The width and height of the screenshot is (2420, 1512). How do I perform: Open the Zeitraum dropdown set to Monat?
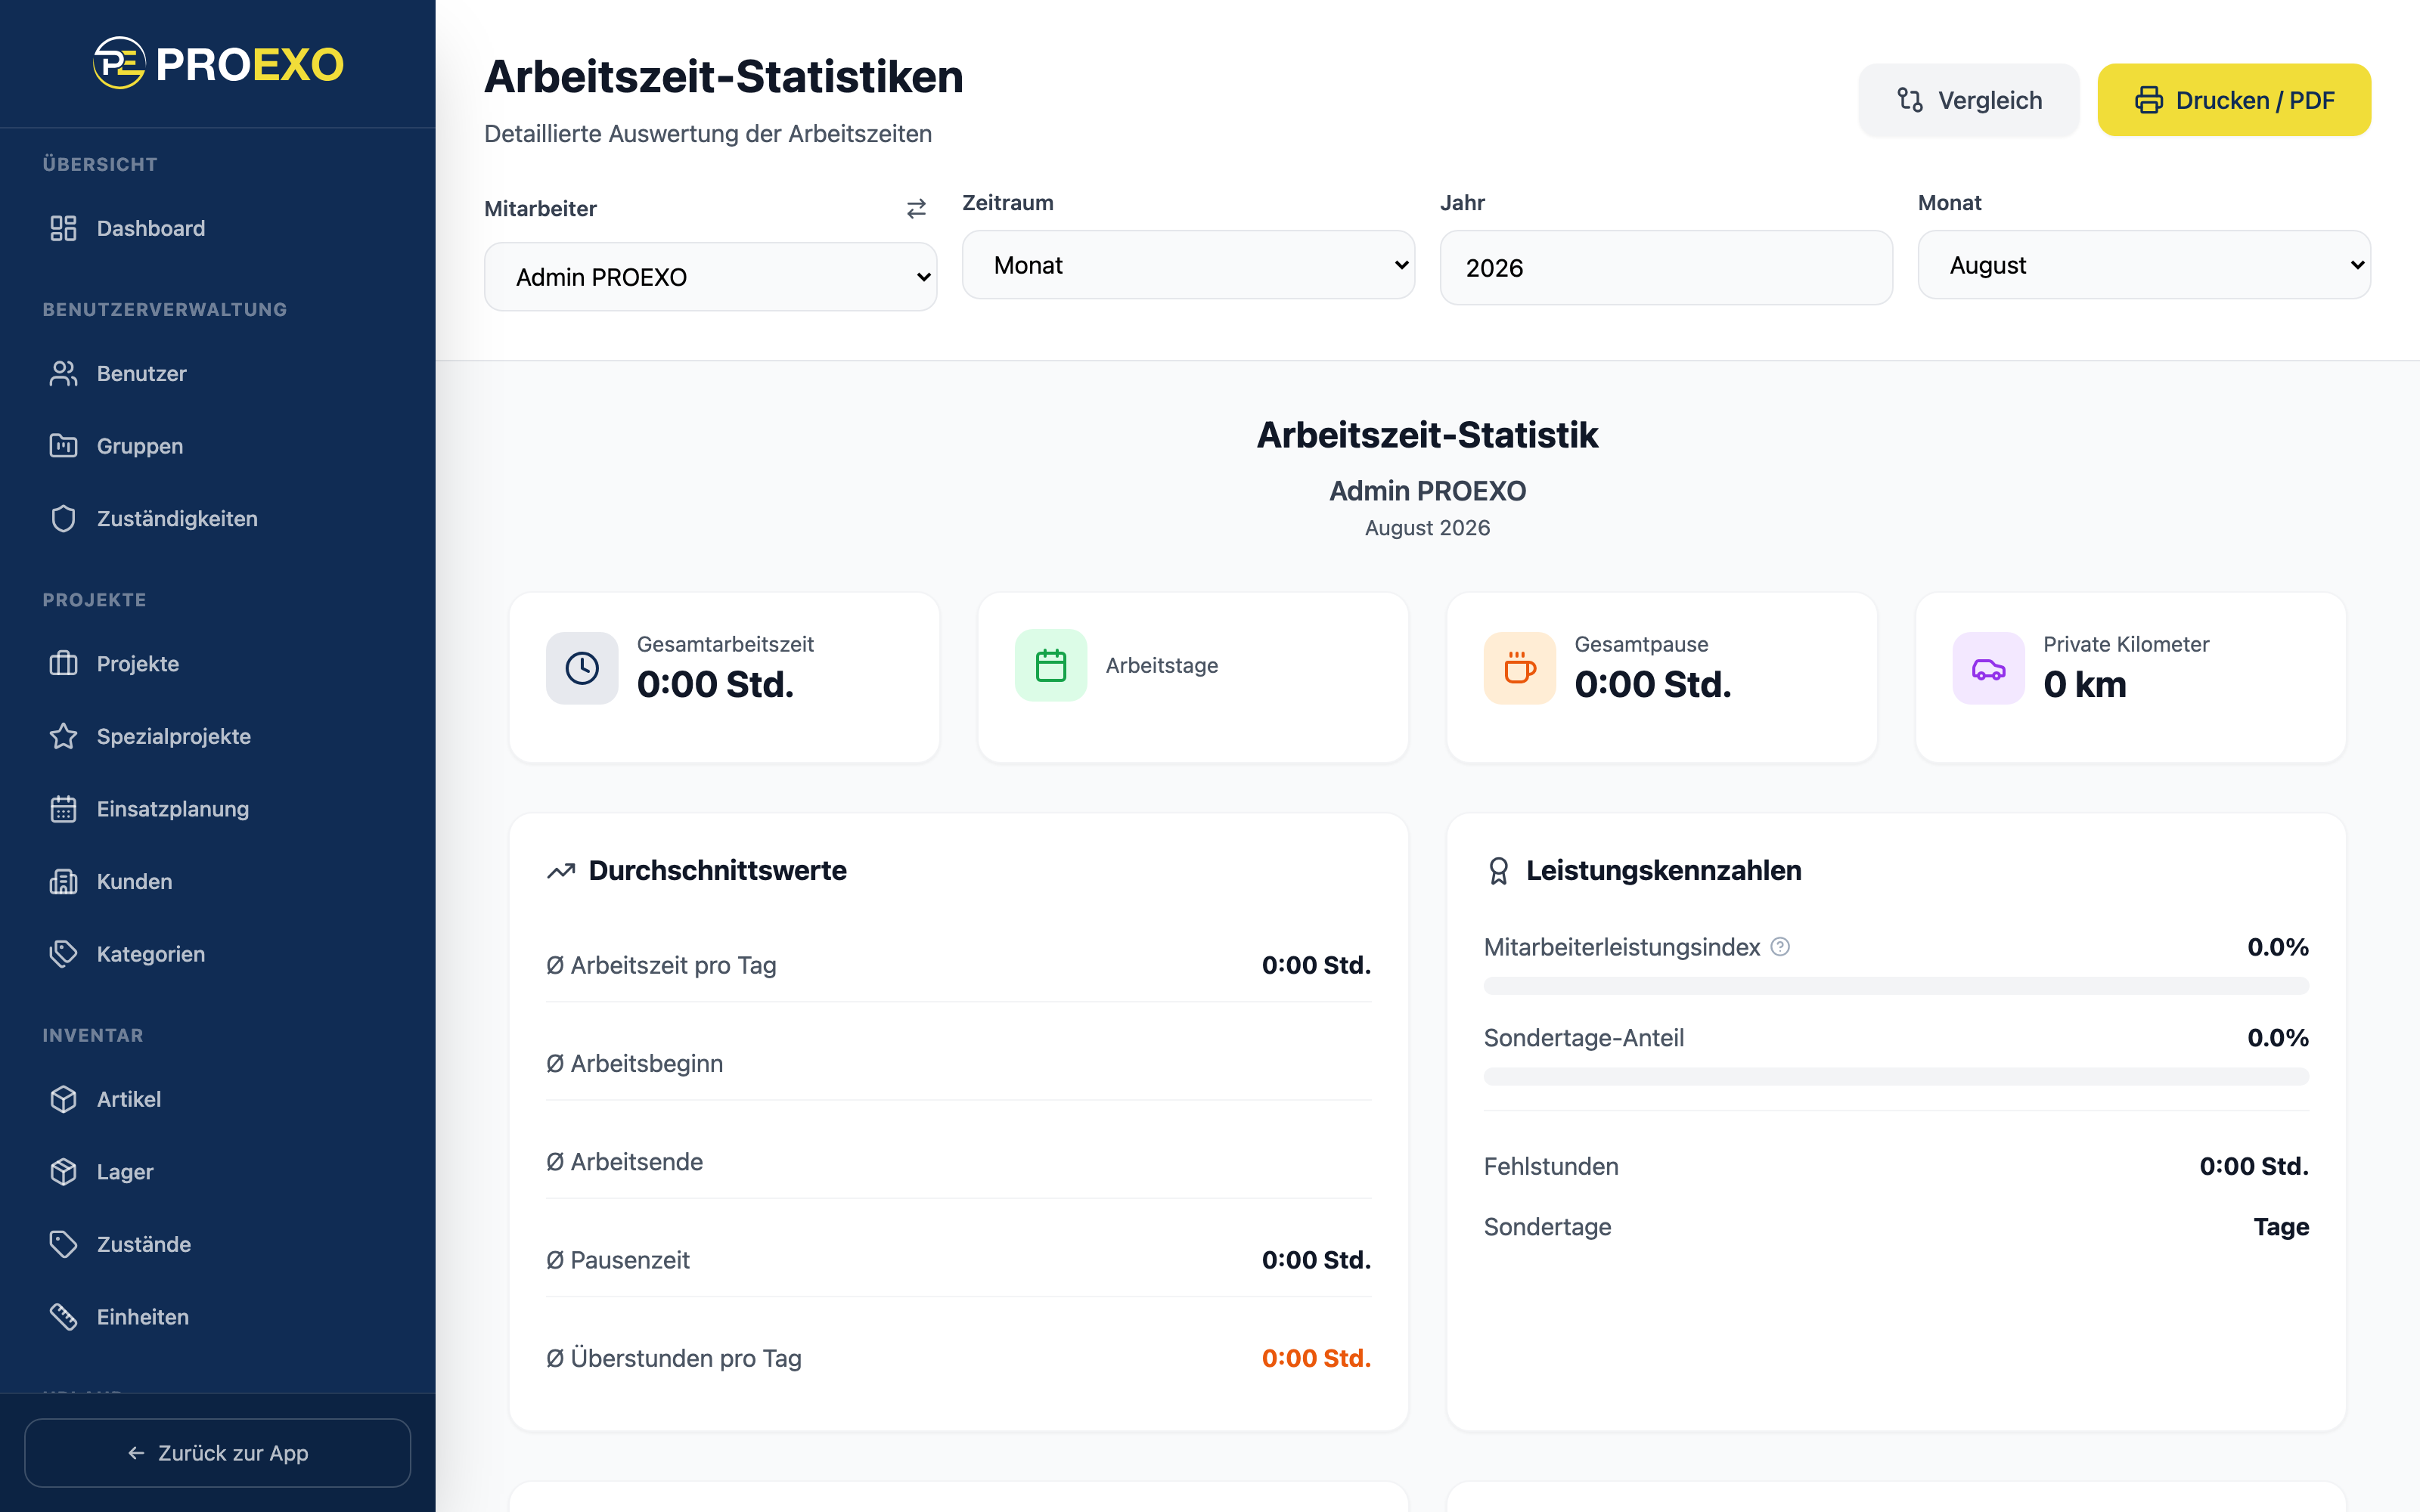[x=1189, y=265]
